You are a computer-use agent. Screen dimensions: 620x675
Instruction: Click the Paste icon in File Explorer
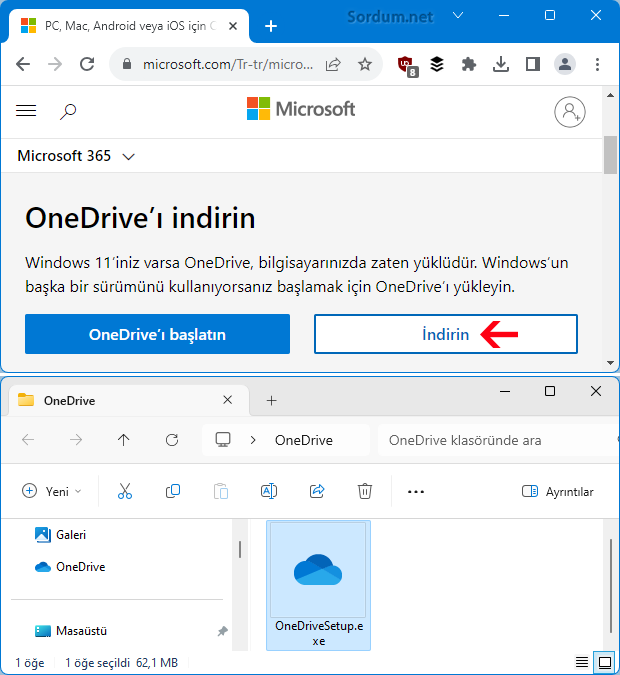(x=220, y=491)
